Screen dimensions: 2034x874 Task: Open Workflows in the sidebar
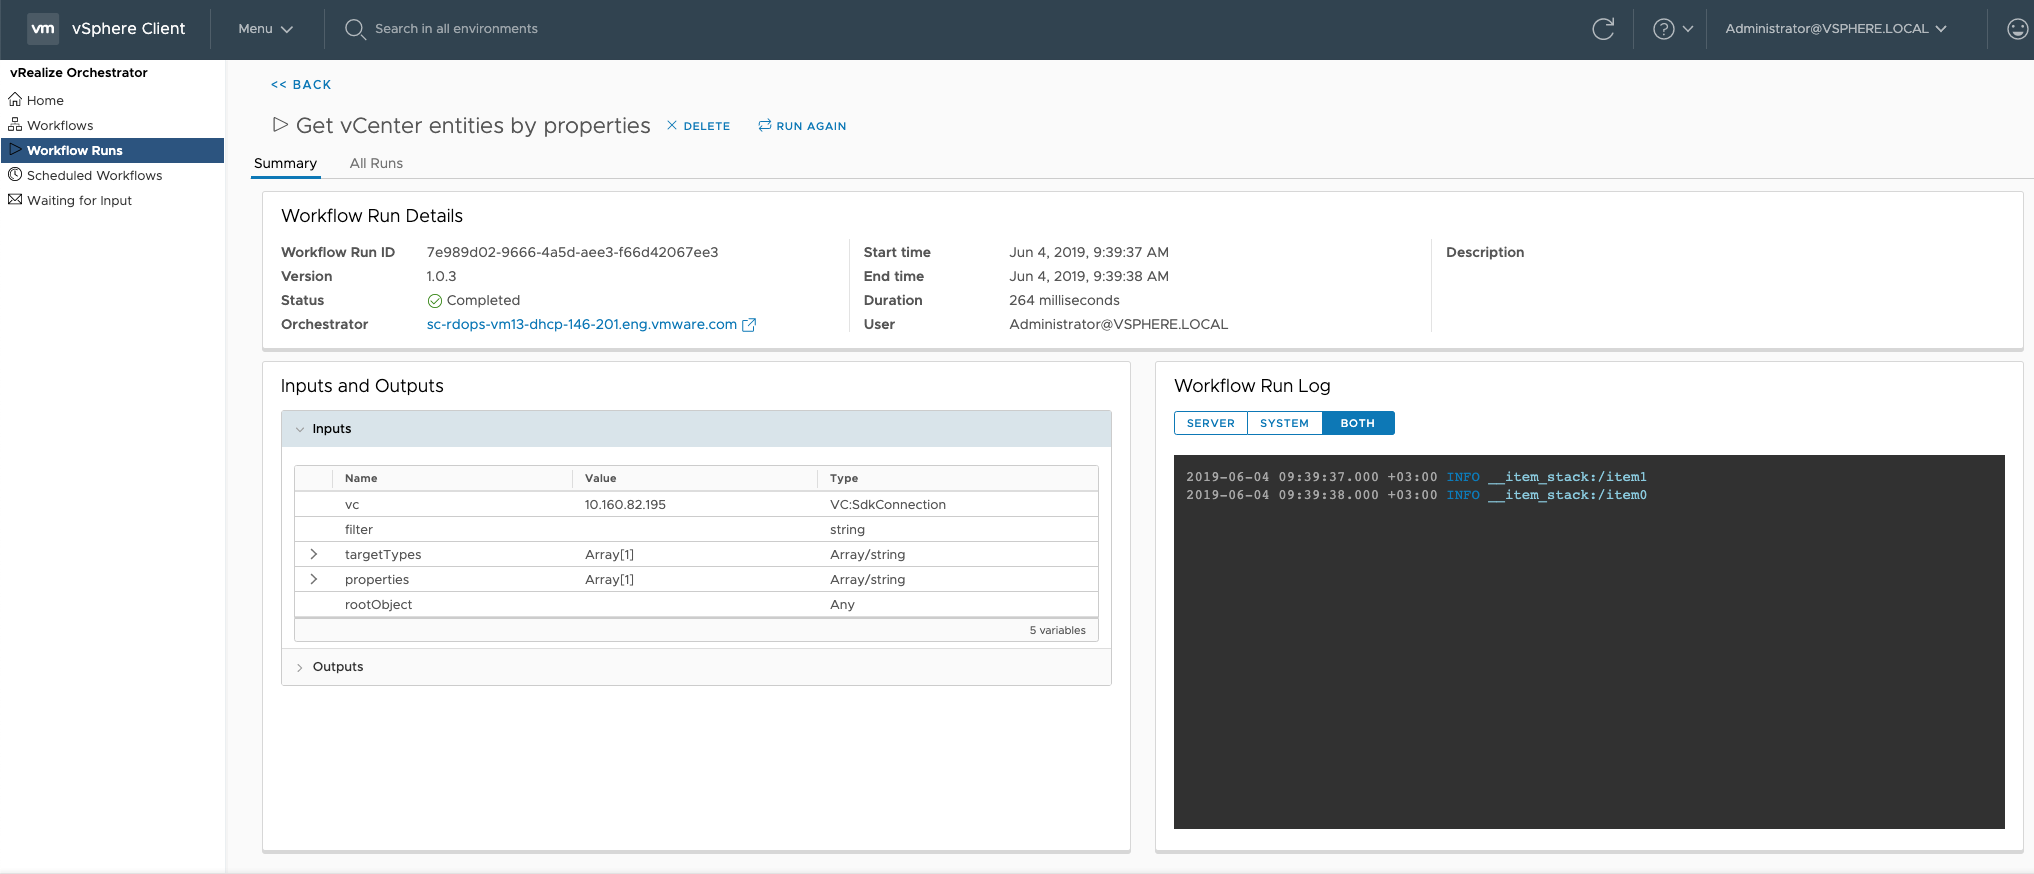pyautogui.click(x=60, y=125)
